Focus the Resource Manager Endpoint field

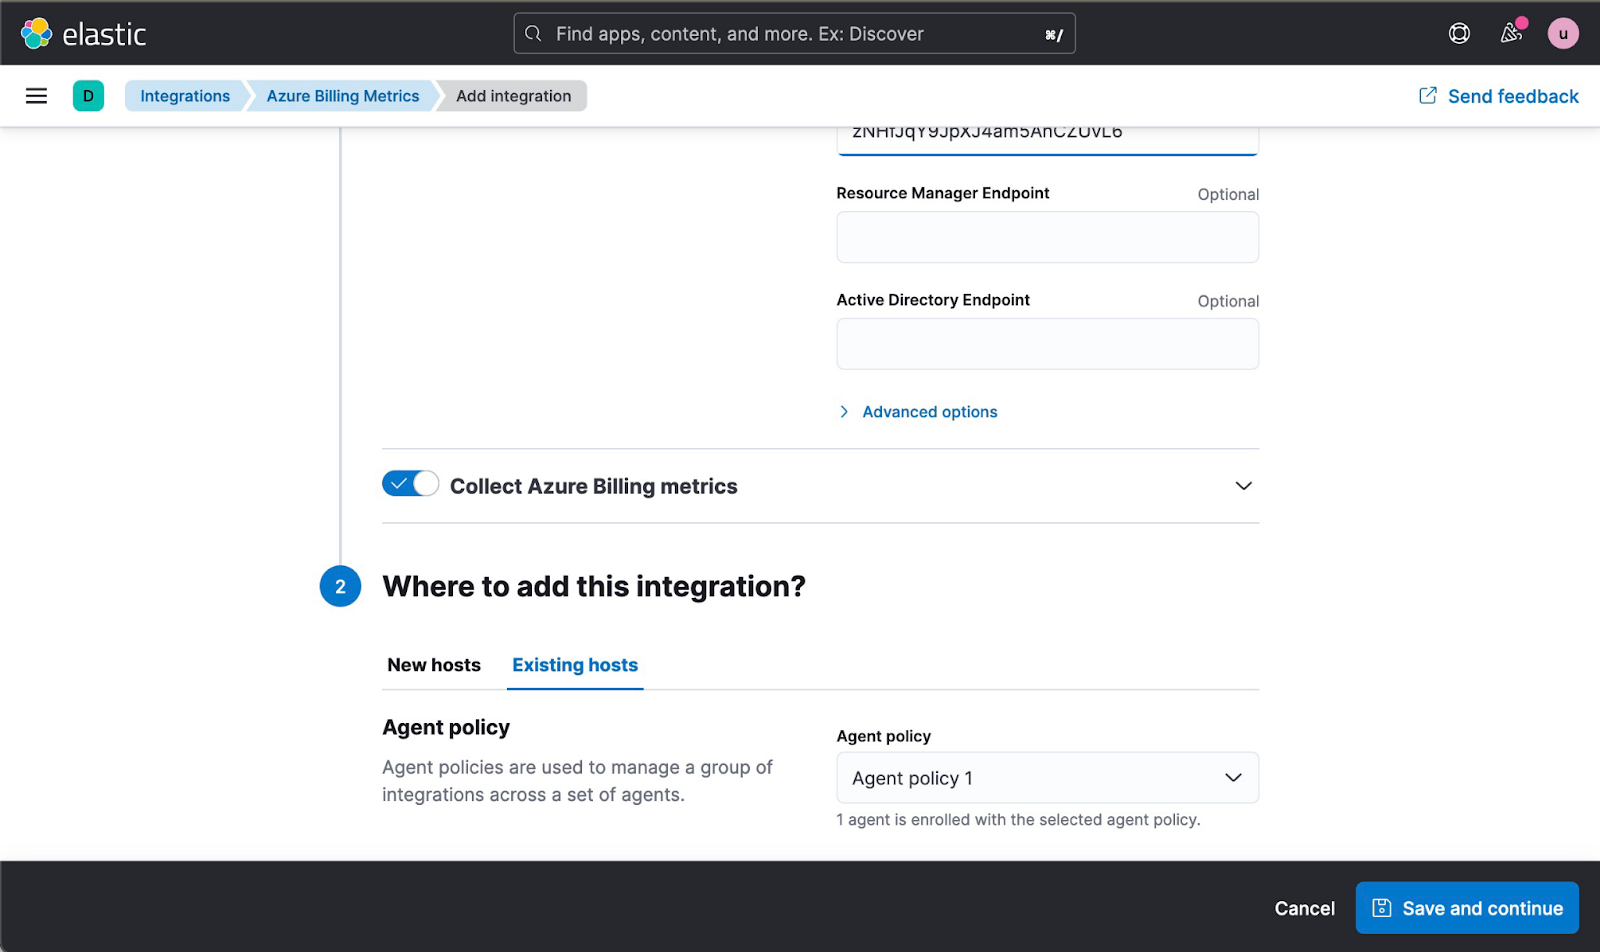click(1047, 237)
